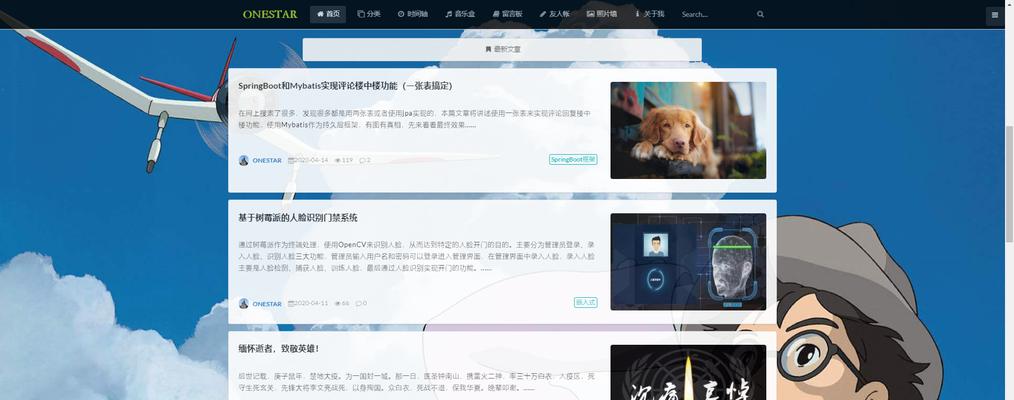Open the golden dog article thumbnail
1014x400 pixels.
pos(688,130)
